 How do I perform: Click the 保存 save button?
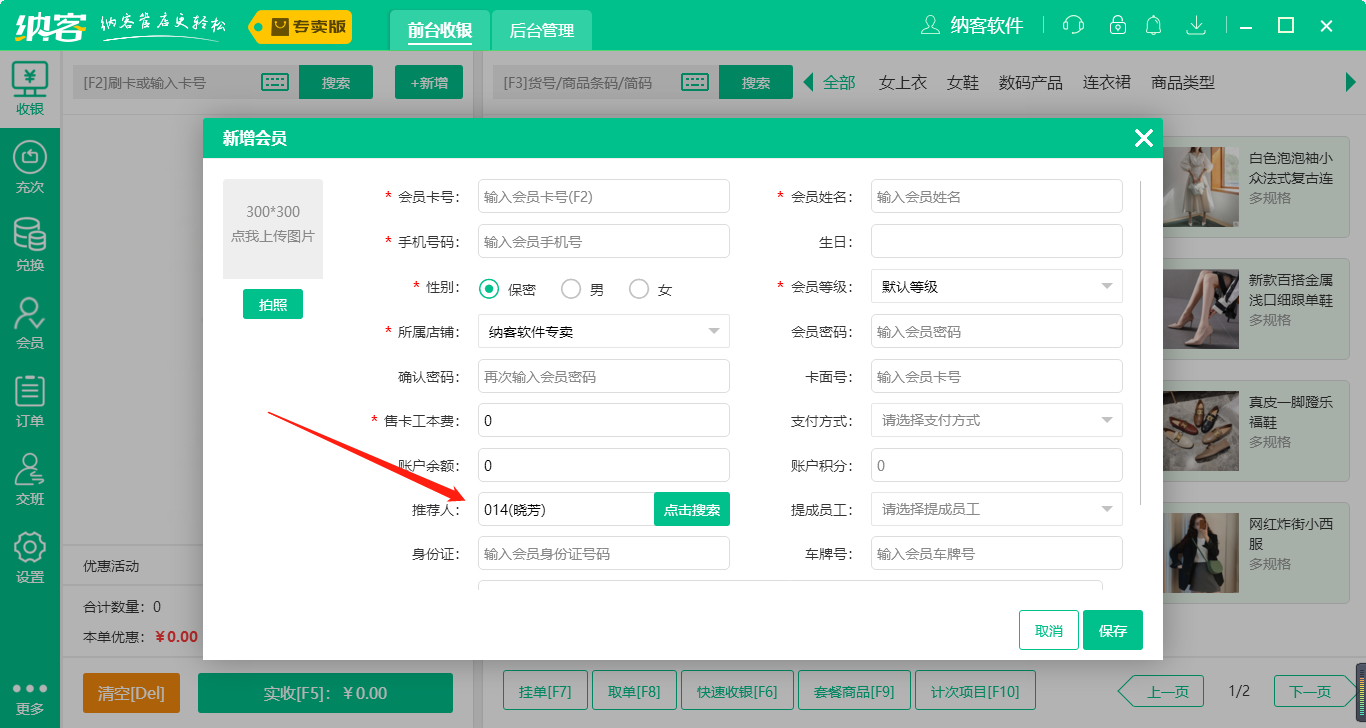(1113, 630)
